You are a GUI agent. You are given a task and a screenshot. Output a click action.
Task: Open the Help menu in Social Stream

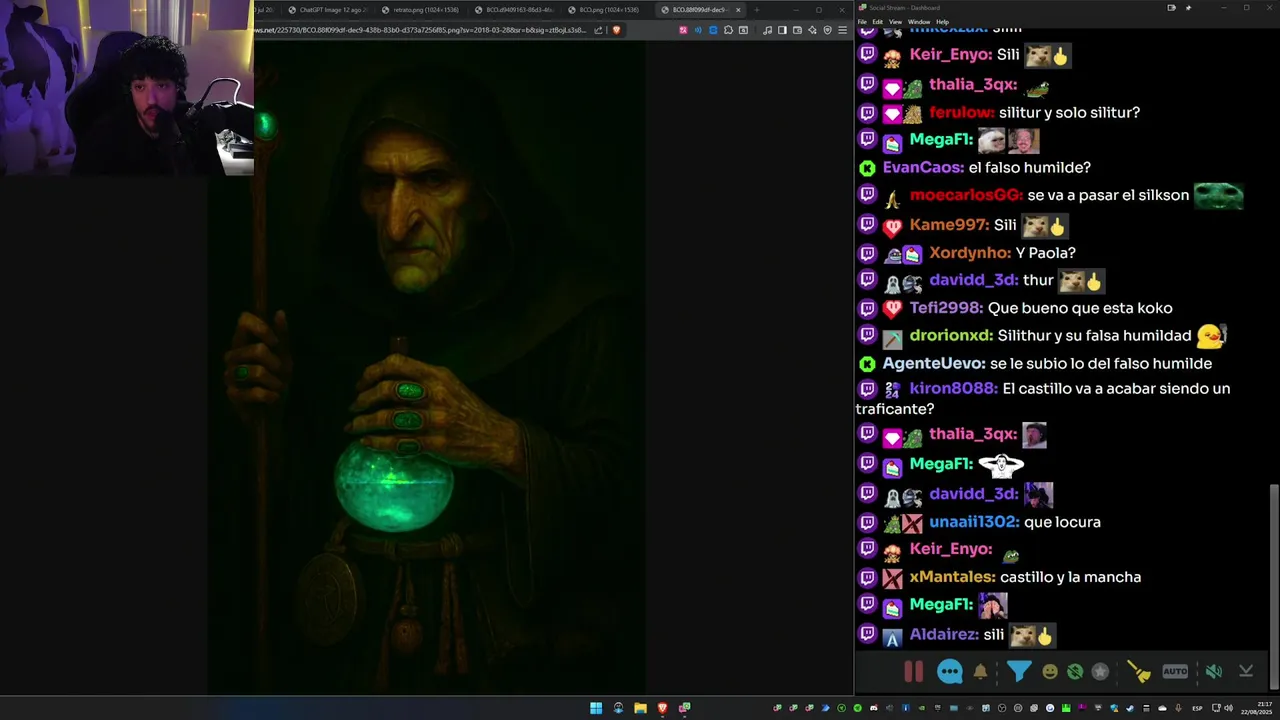[942, 22]
